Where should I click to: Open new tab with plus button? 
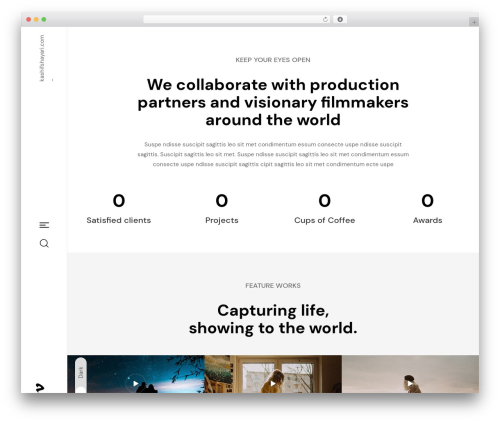point(474,22)
